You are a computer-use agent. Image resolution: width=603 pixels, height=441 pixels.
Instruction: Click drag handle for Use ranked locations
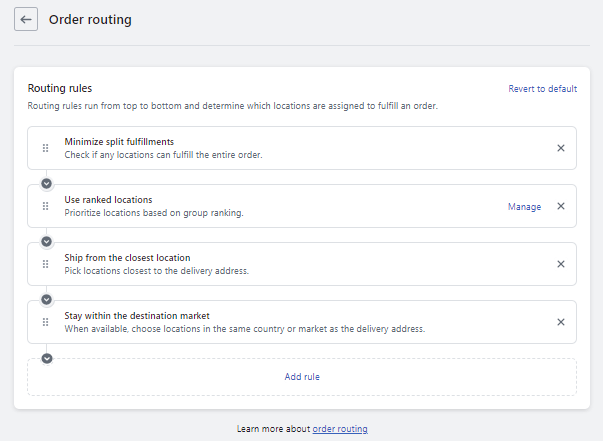45,207
